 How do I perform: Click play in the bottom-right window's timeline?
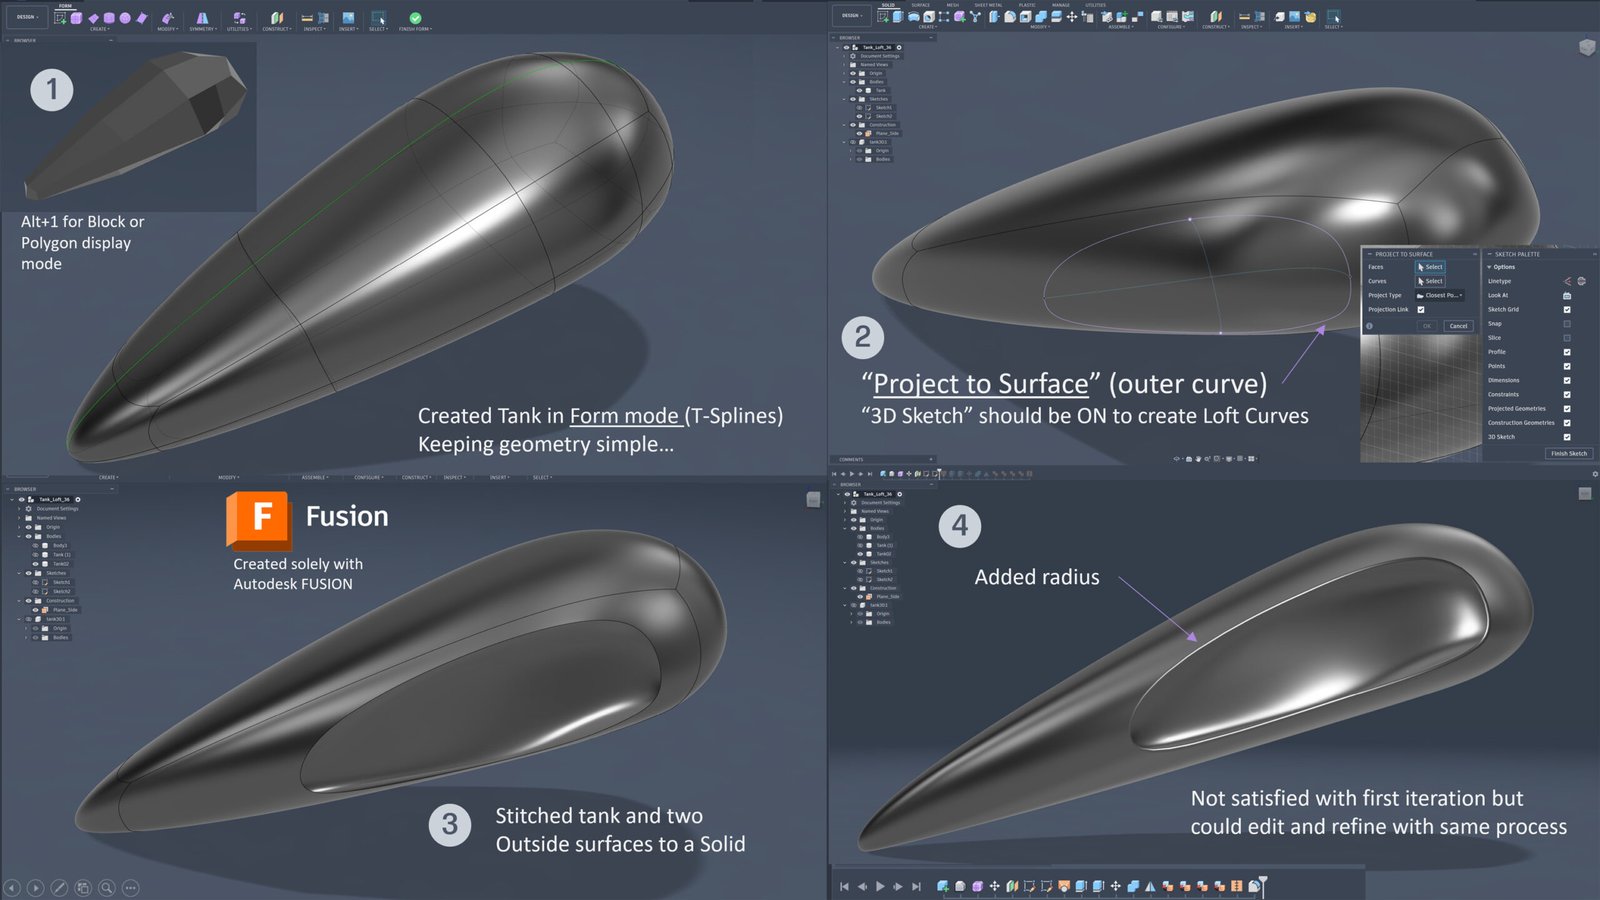point(880,886)
